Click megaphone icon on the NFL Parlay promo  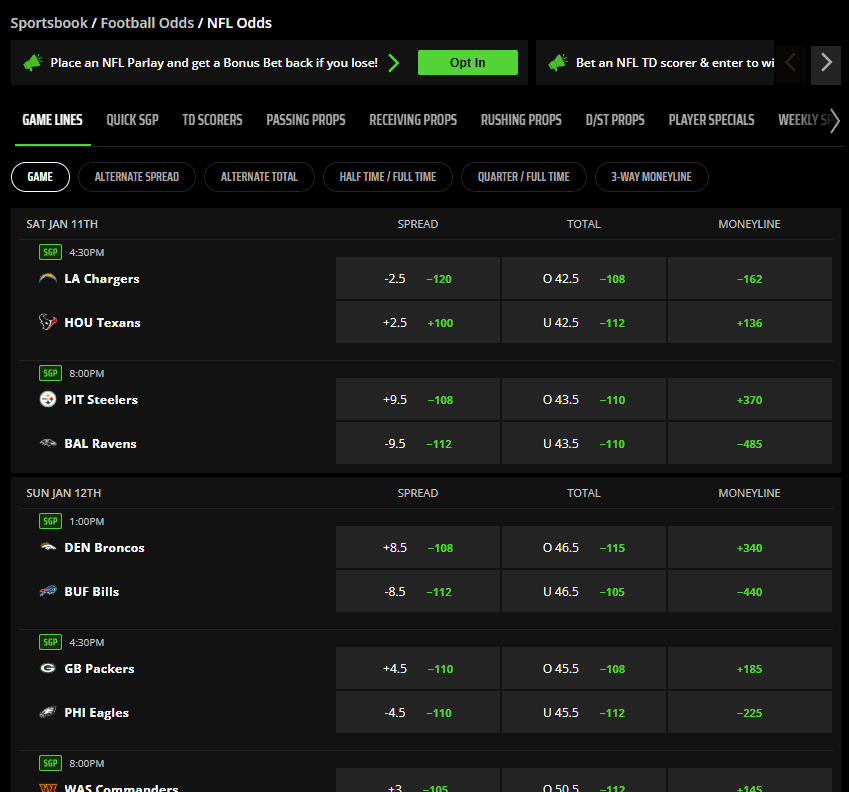(x=33, y=63)
